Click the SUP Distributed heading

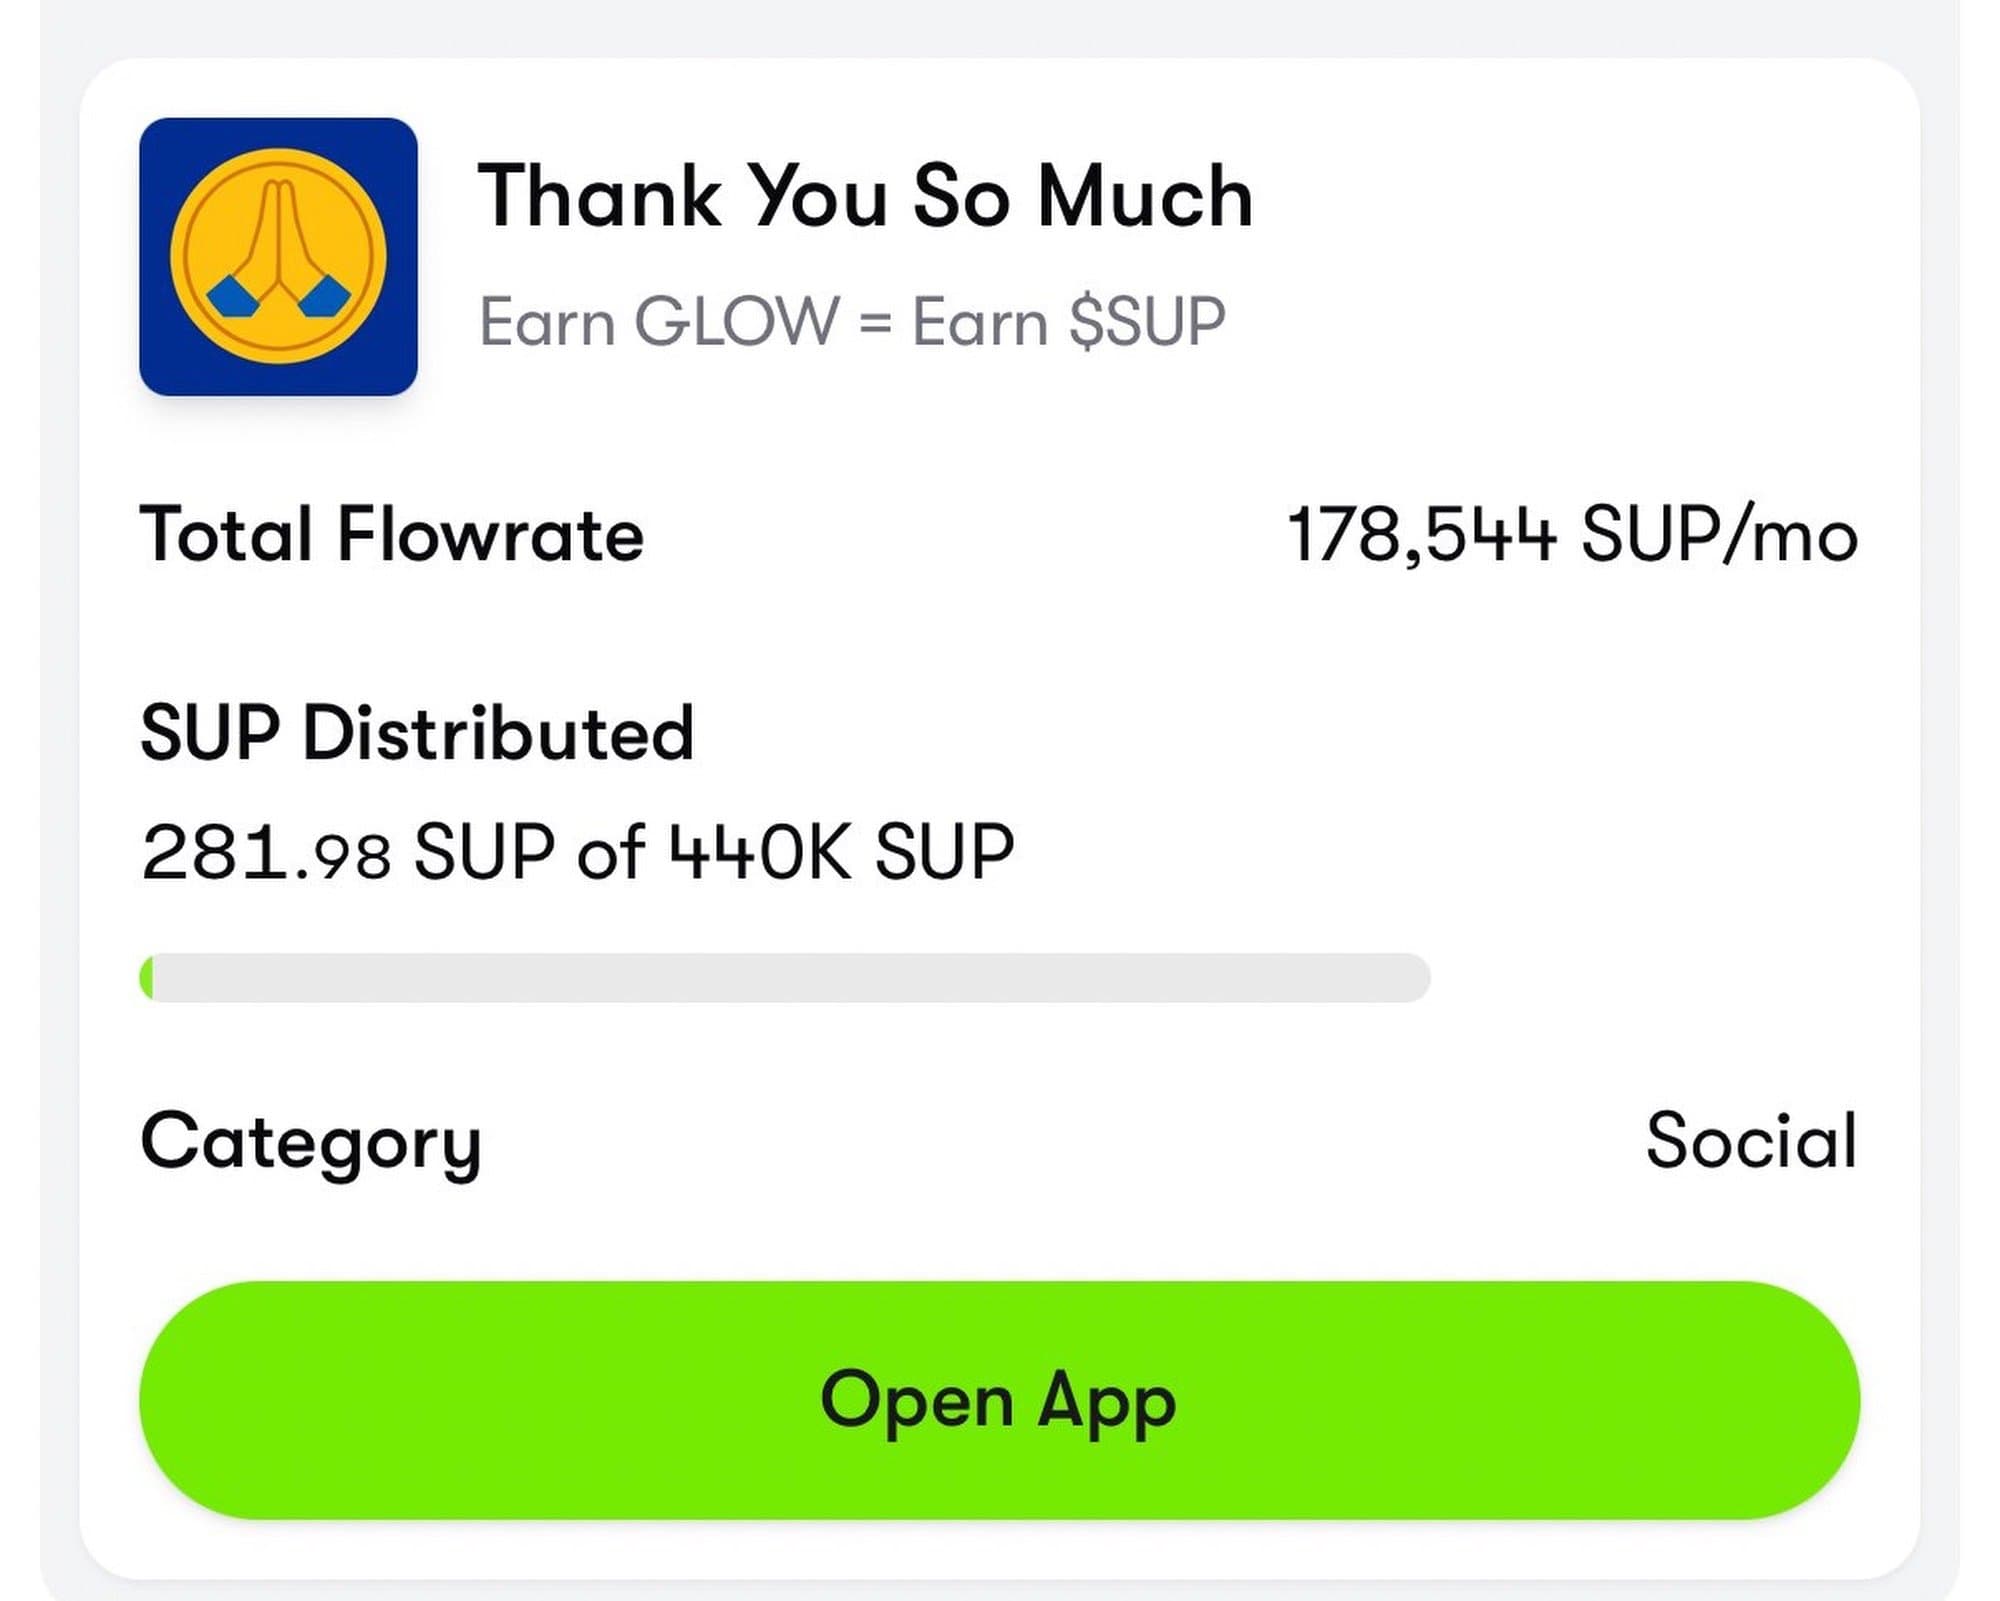[417, 733]
